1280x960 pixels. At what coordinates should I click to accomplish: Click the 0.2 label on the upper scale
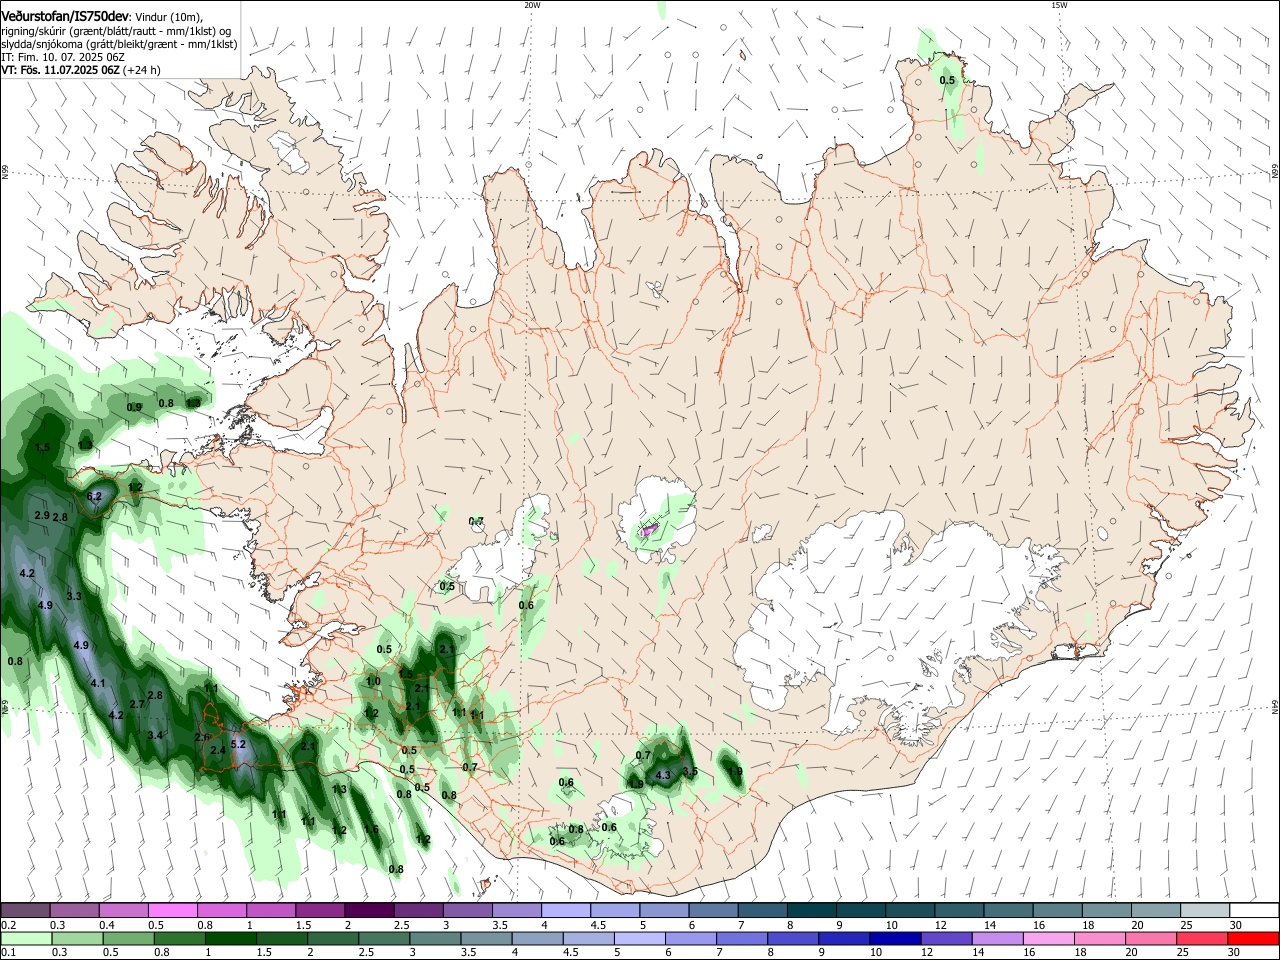(7, 925)
